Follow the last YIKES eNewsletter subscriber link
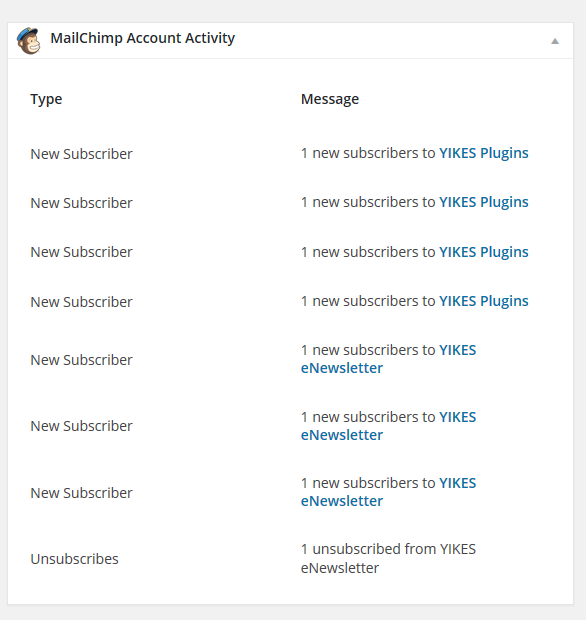This screenshot has width=586, height=620. pyautogui.click(x=388, y=492)
